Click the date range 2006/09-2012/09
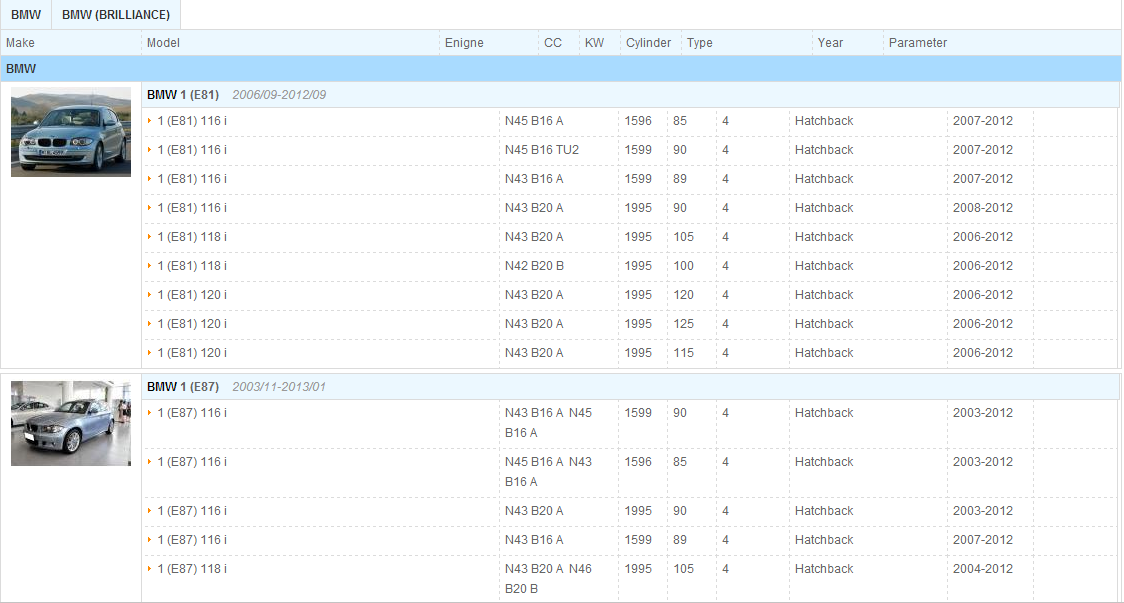The height and width of the screenshot is (603, 1124). coord(279,95)
